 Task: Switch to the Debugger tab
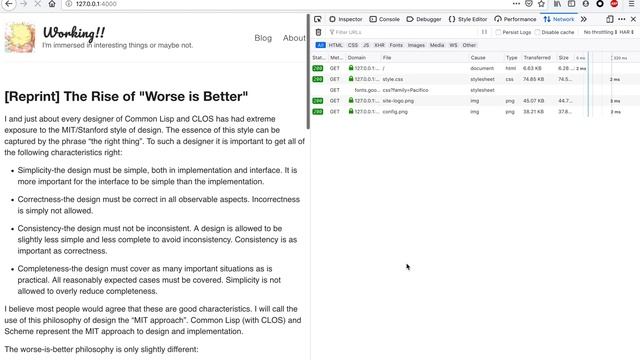click(x=424, y=19)
